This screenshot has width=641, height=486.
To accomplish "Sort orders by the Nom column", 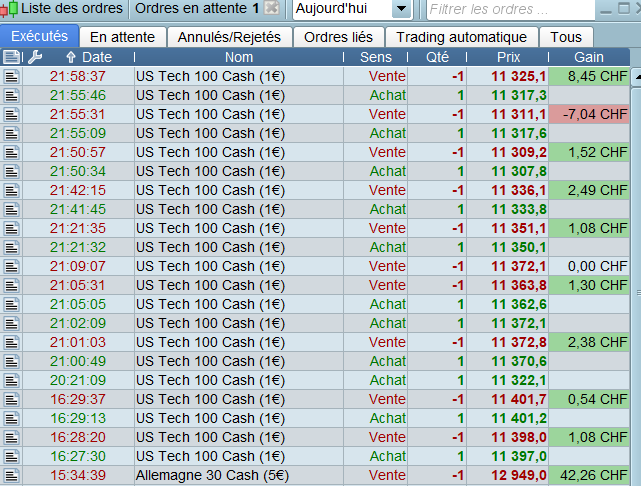I will (239, 57).
